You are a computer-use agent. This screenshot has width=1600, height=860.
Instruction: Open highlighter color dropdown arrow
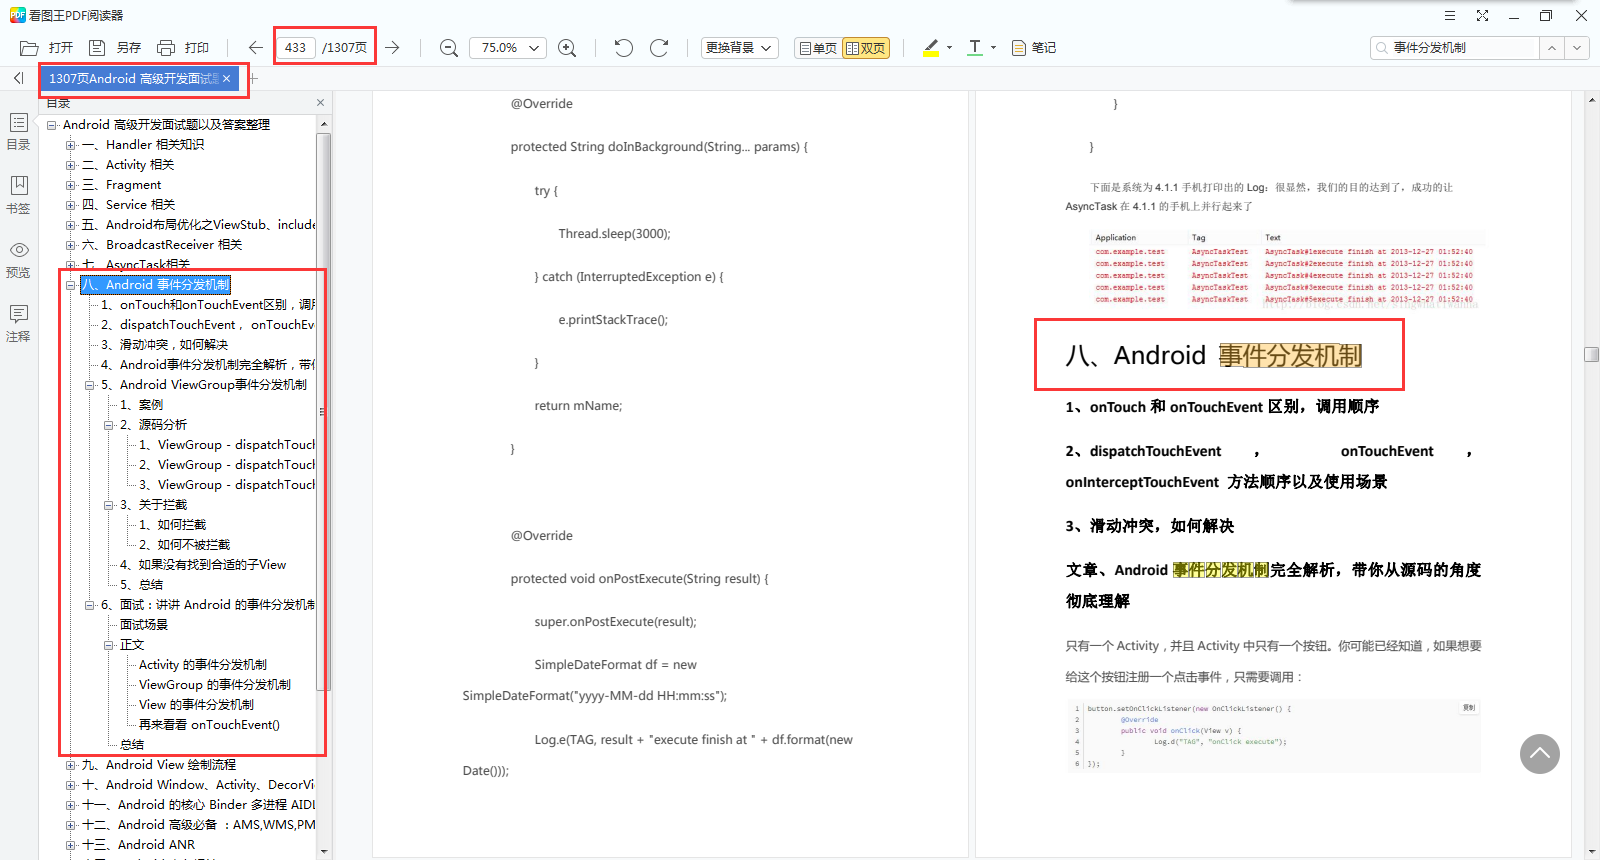[x=949, y=48]
